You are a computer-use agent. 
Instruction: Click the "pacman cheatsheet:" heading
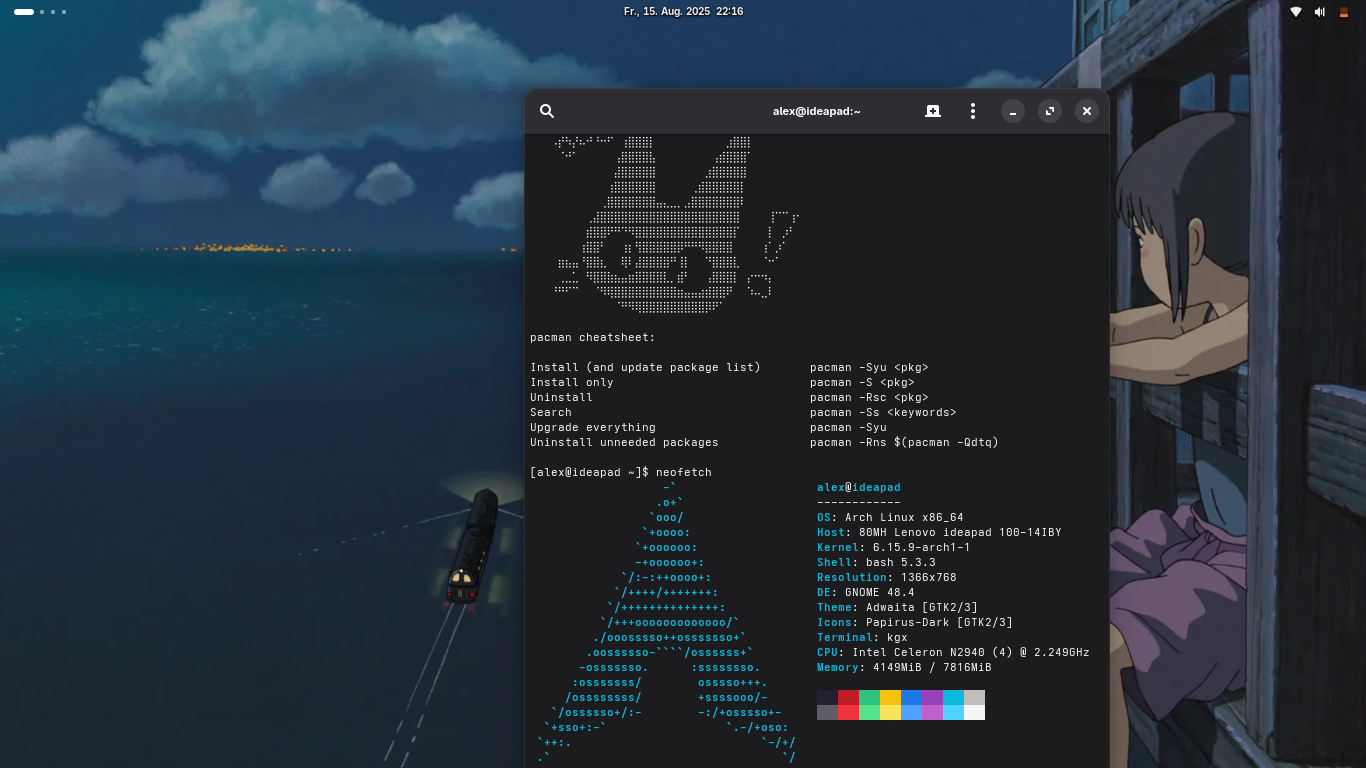pos(593,338)
